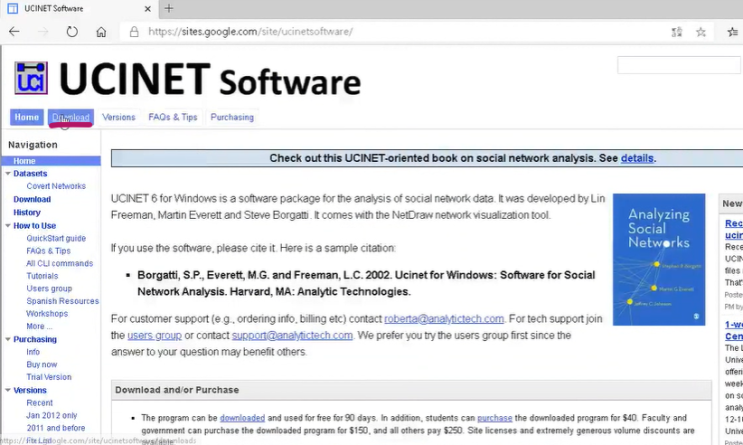Click the Download and/or Purchase heading
Screen dimensions: 743x445
177,390
